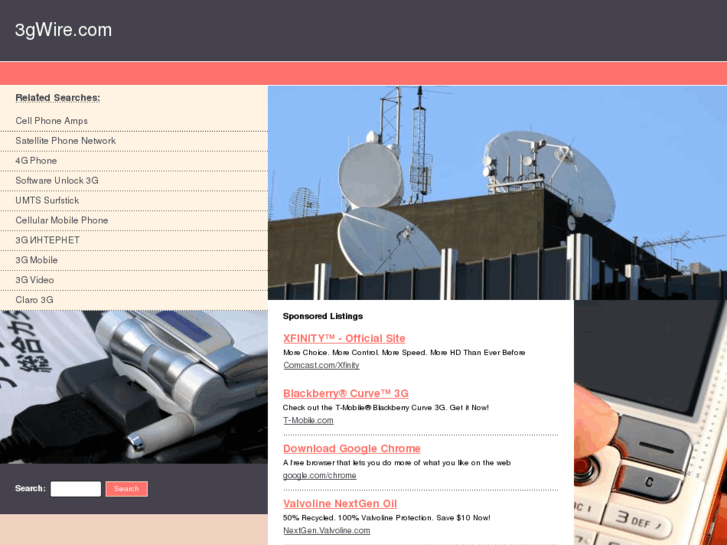Click the red Search button

coord(127,489)
